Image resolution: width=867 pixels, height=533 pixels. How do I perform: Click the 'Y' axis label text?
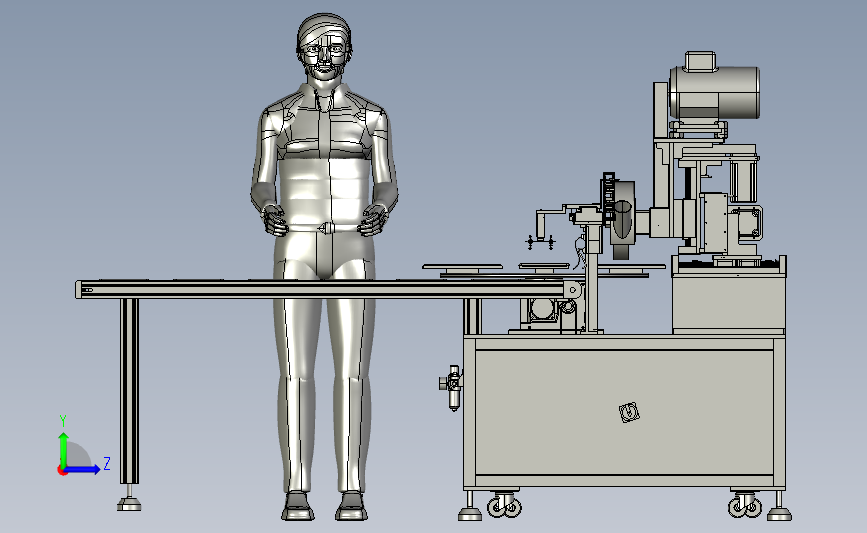pos(63,421)
